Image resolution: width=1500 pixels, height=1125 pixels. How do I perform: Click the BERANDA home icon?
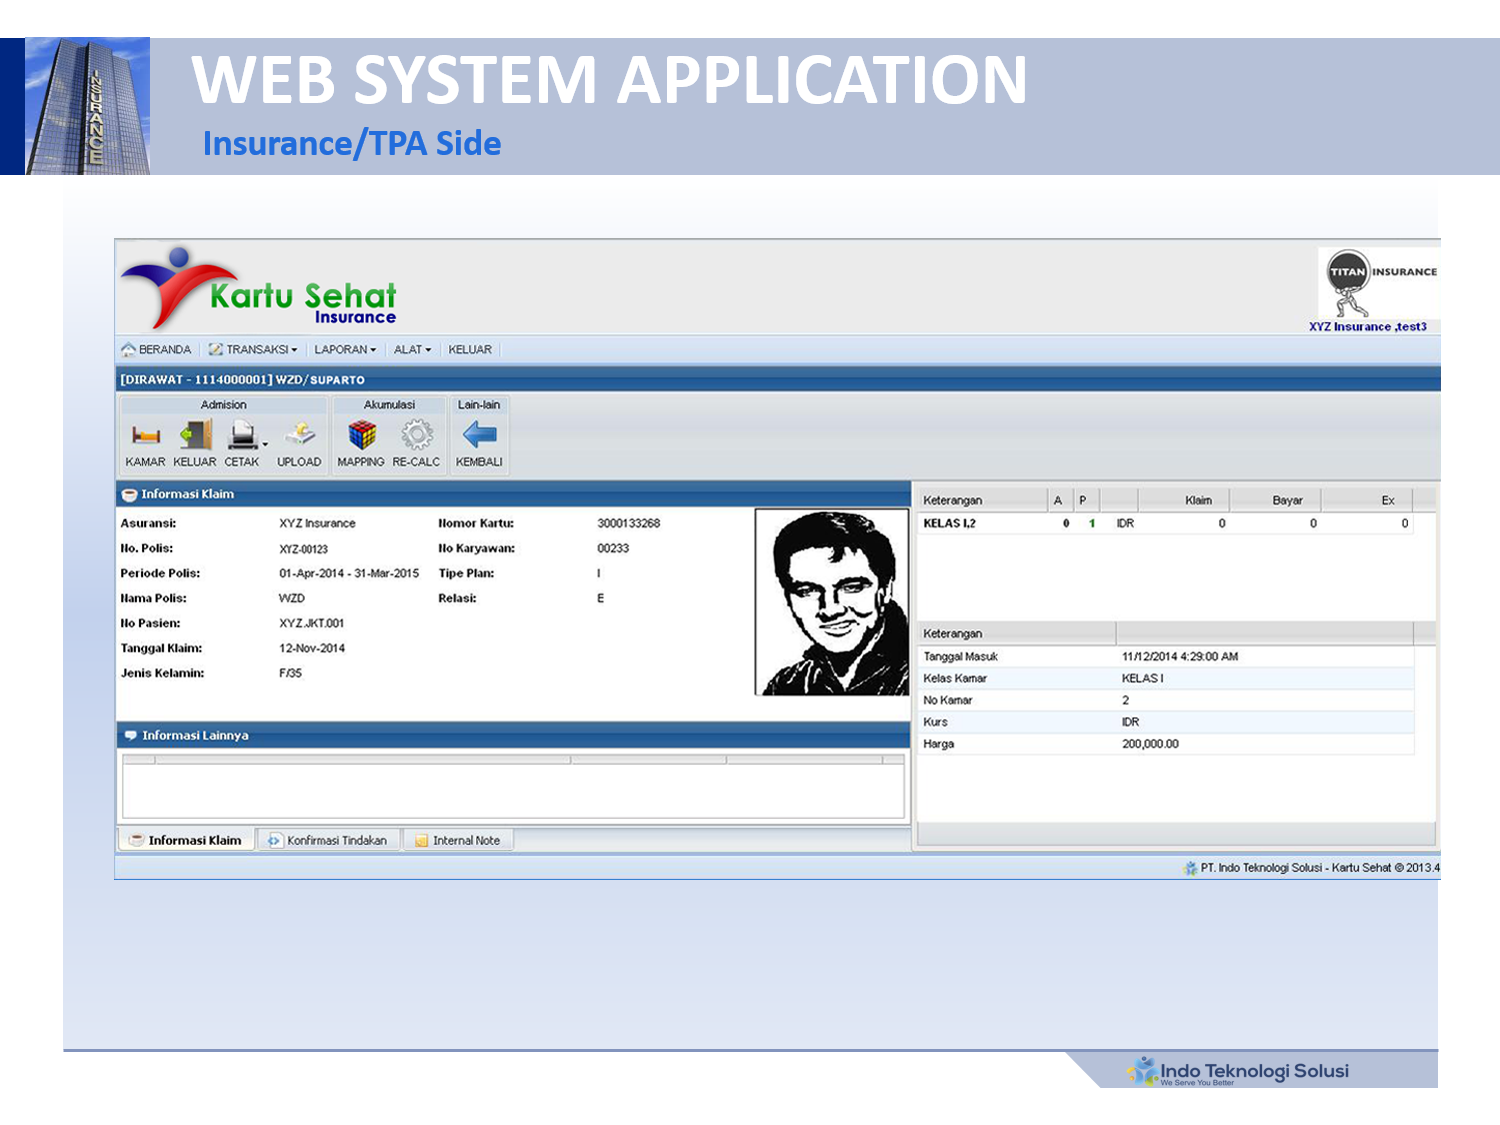(129, 350)
